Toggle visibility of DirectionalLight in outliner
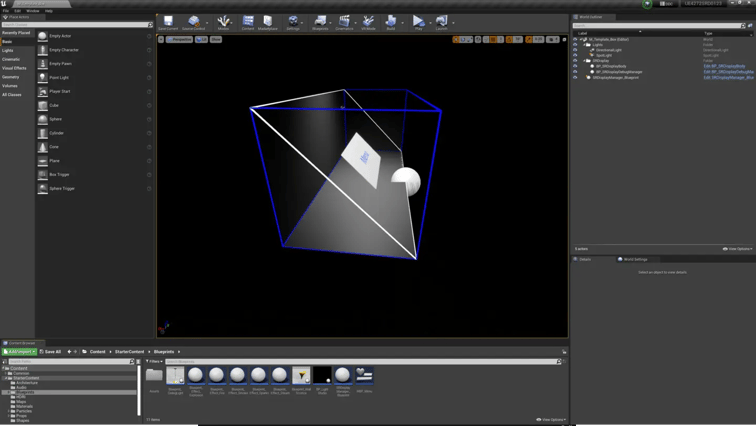This screenshot has height=426, width=756. point(575,50)
